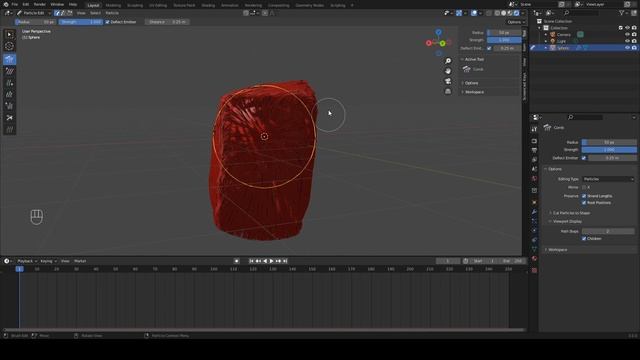This screenshot has width=640, height=360.
Task: Open the Particle menu in viewport header
Action: pyautogui.click(x=112, y=13)
